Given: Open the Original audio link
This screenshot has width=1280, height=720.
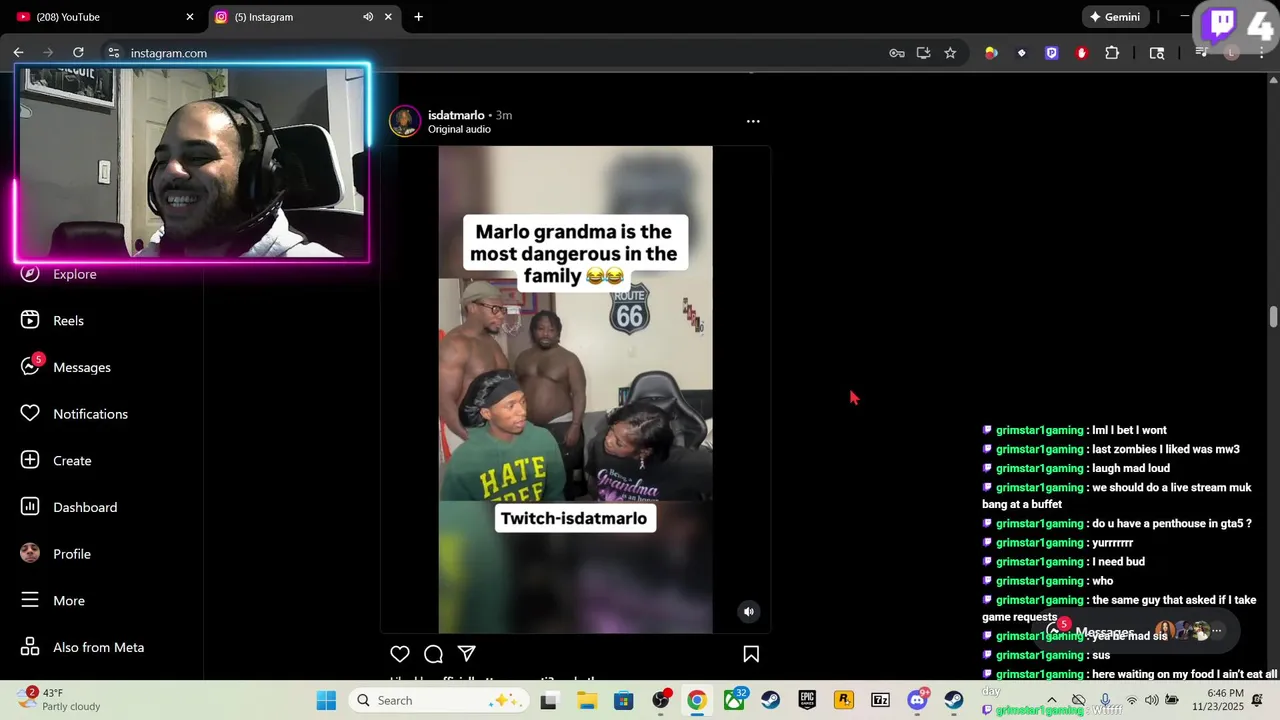Looking at the screenshot, I should pyautogui.click(x=459, y=129).
